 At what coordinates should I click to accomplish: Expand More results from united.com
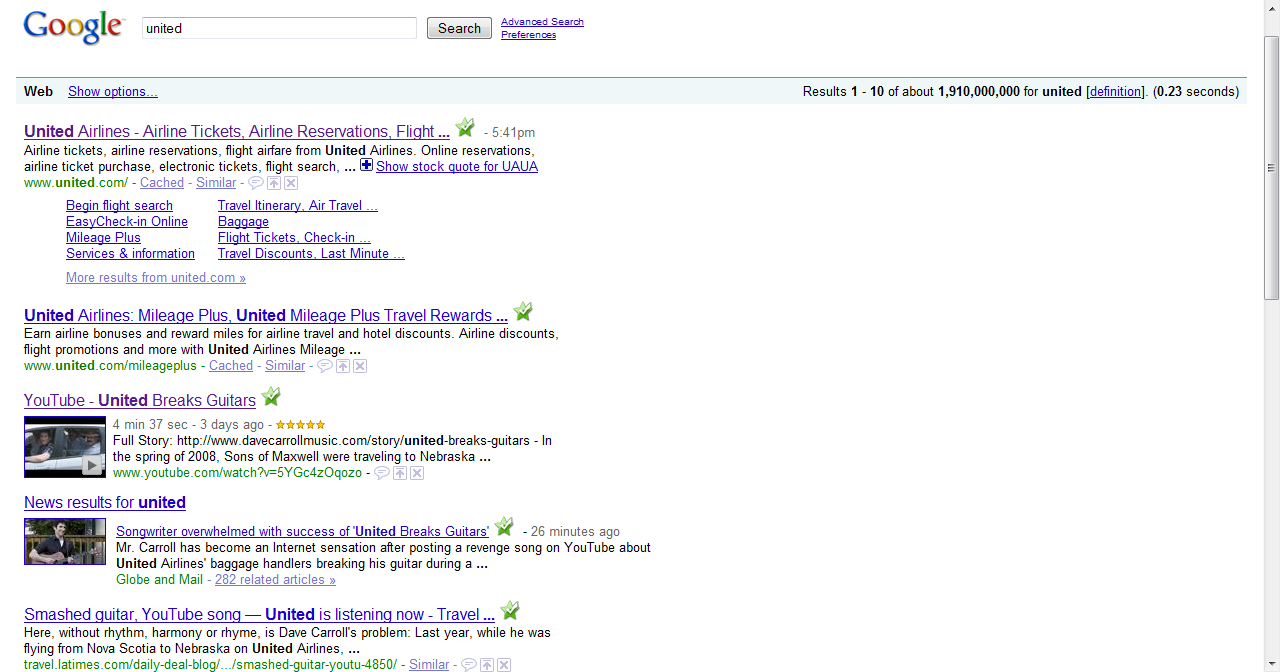(x=156, y=278)
